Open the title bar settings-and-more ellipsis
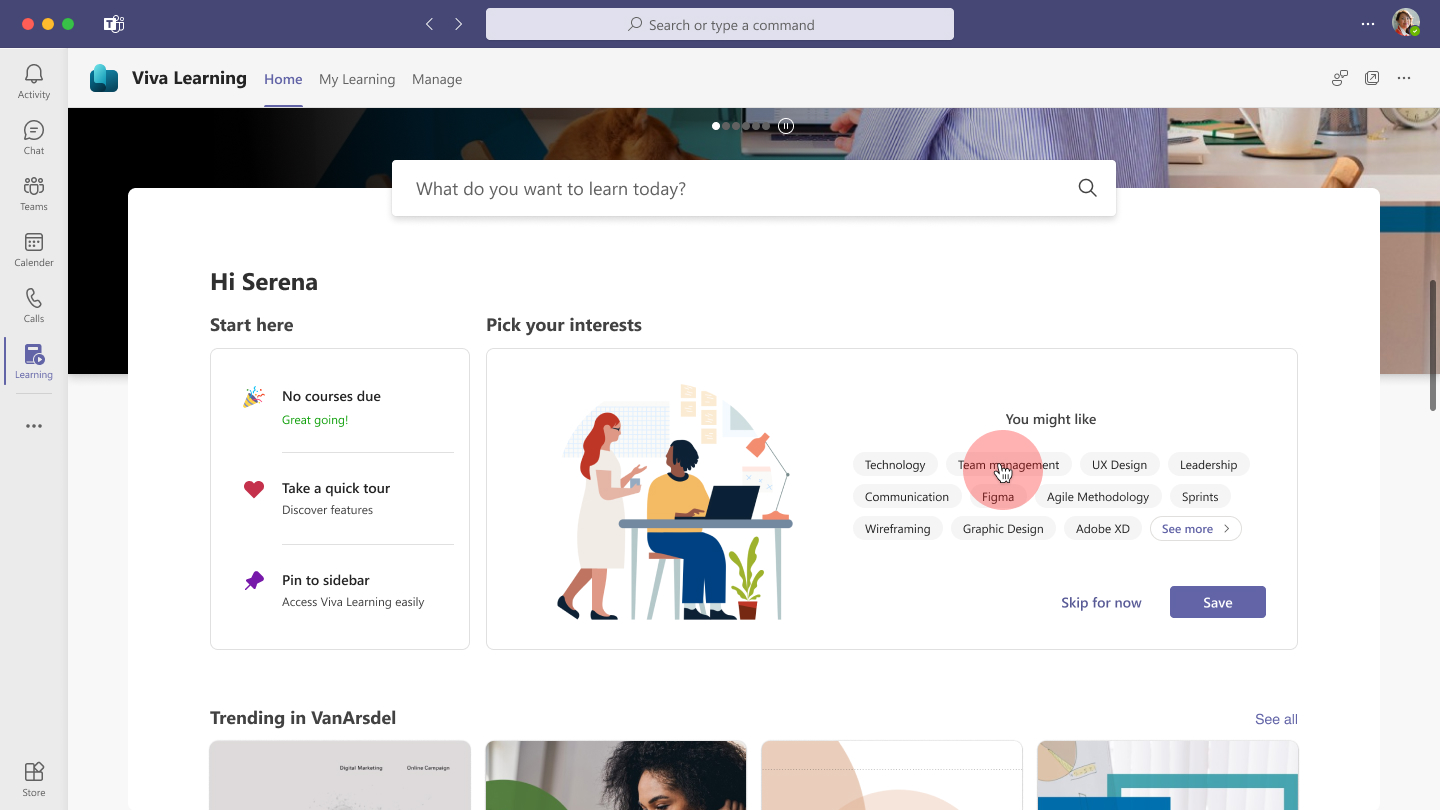The image size is (1440, 810). pyautogui.click(x=1368, y=24)
